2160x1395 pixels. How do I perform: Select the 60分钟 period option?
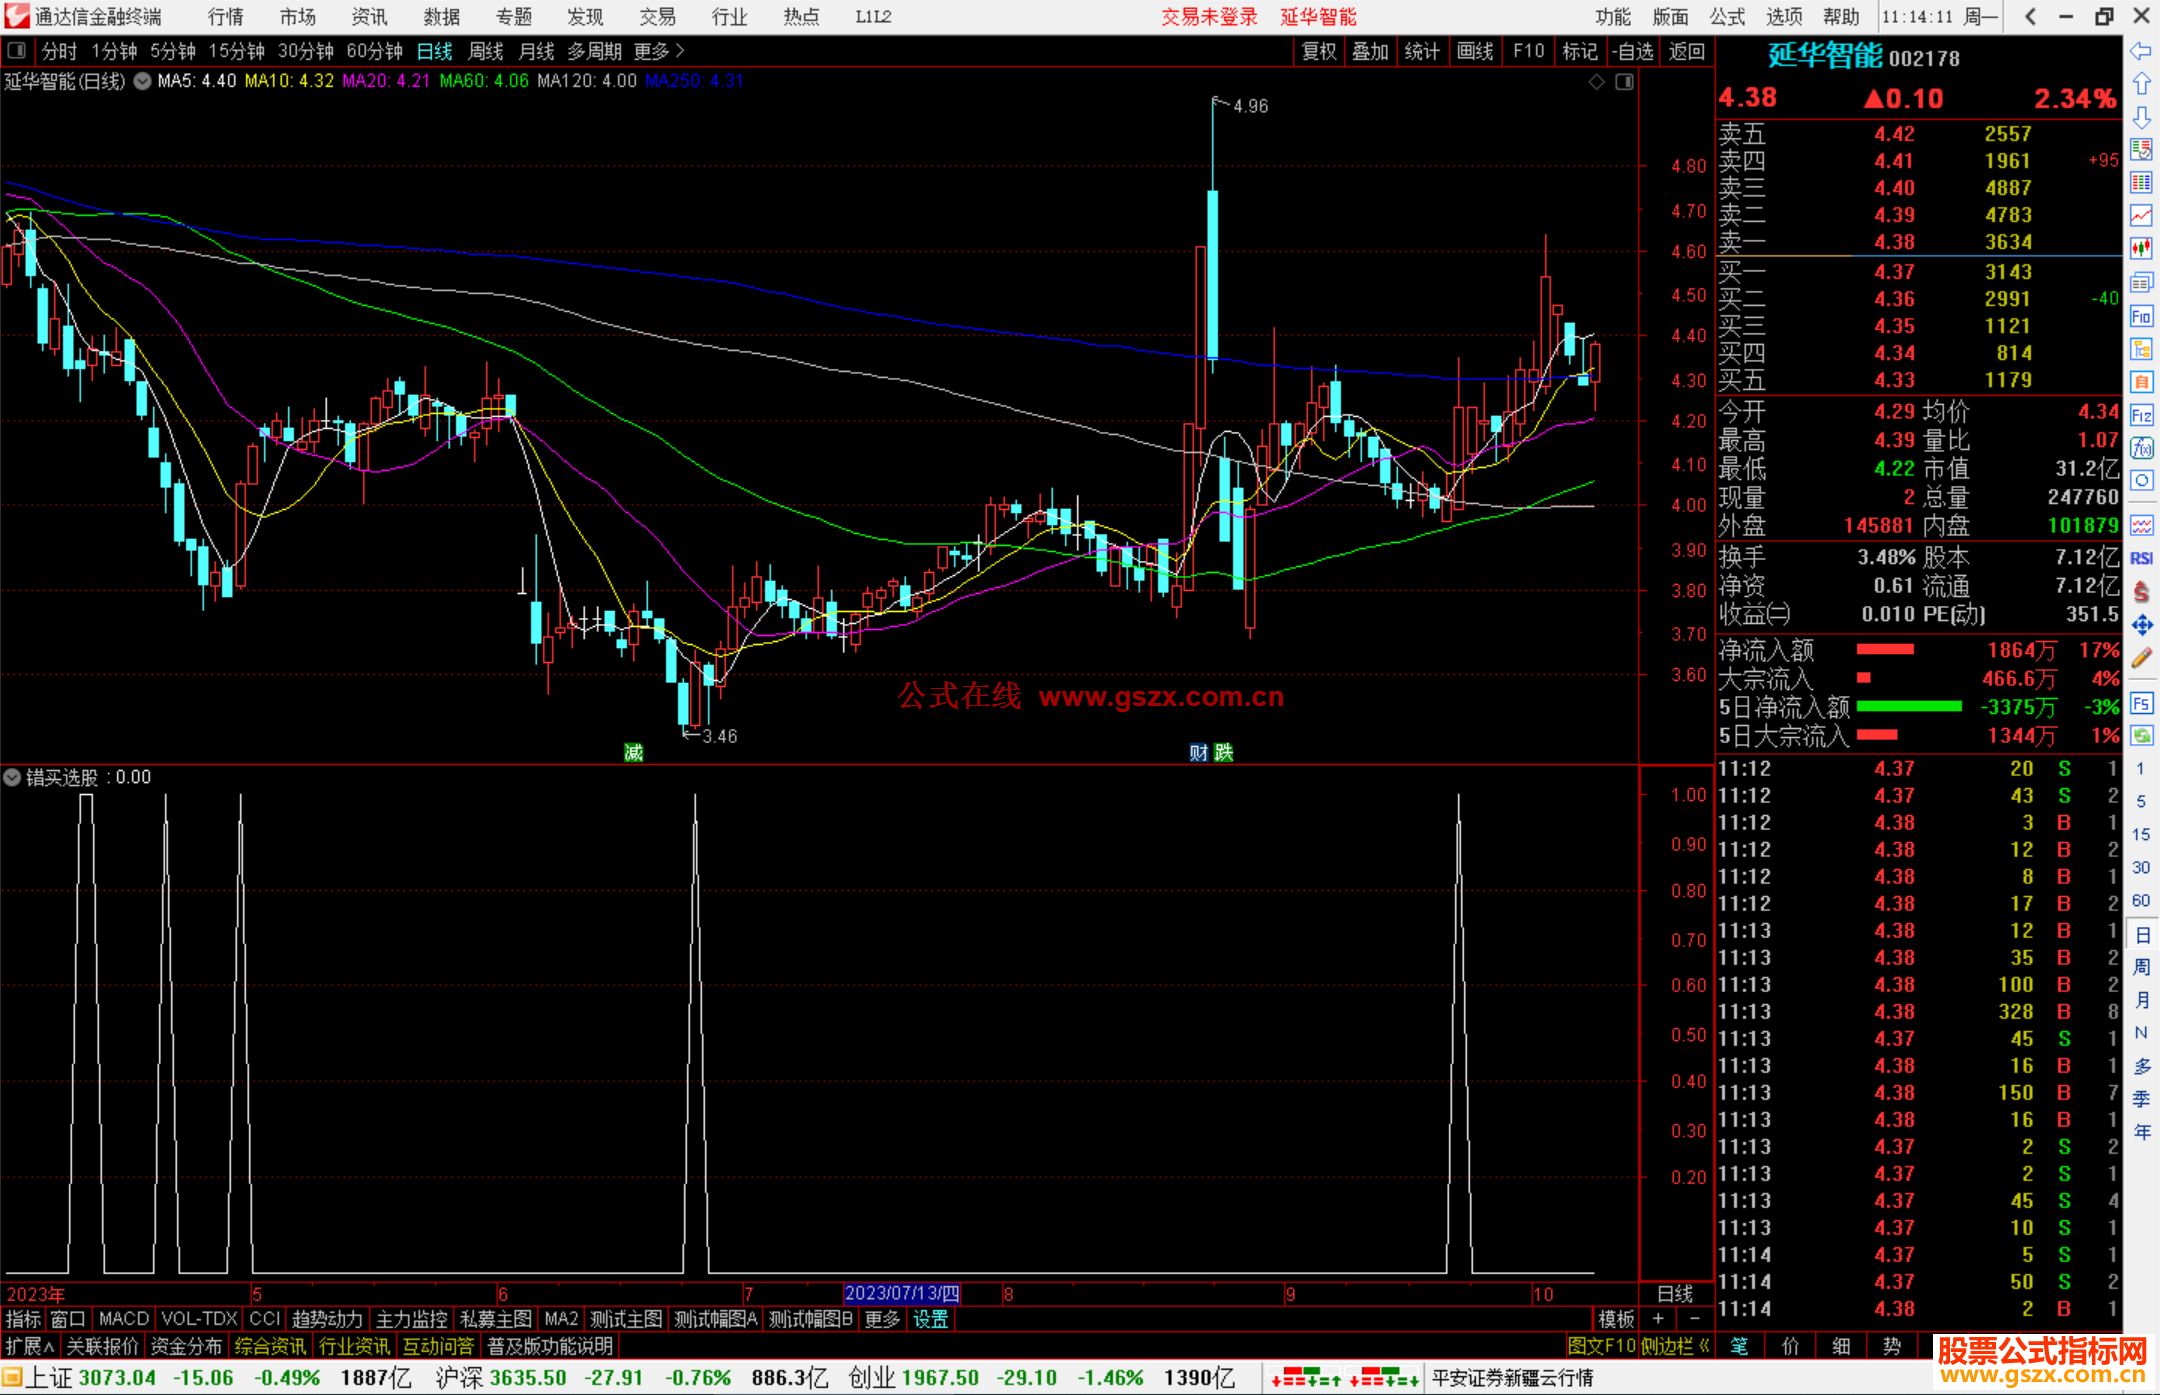click(374, 51)
